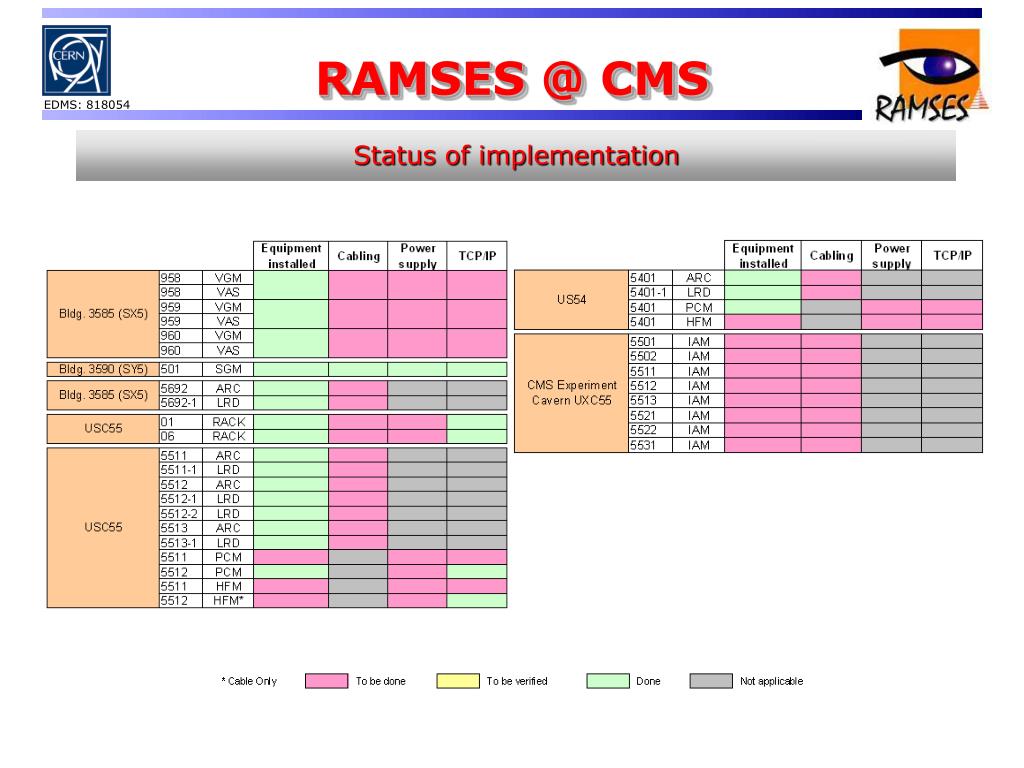Click the green TCP/IP cell in row HFM*

pyautogui.click(x=477, y=600)
